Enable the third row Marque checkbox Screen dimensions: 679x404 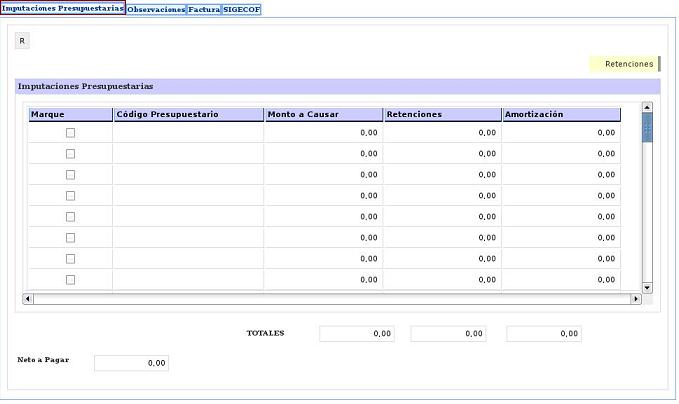(70, 174)
